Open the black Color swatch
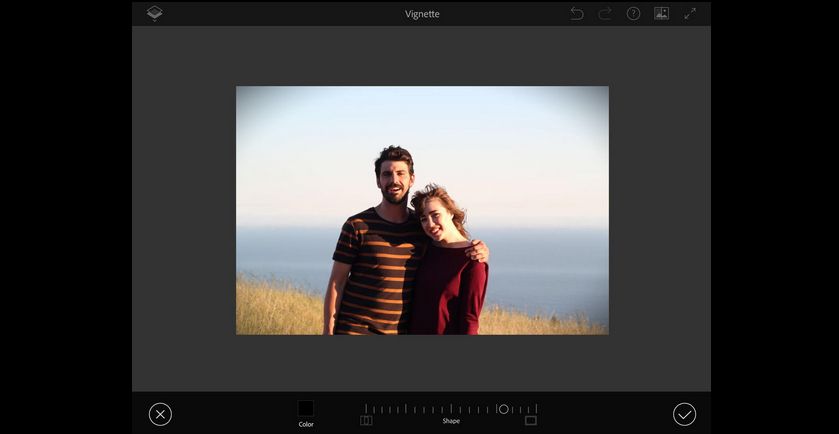 (306, 408)
